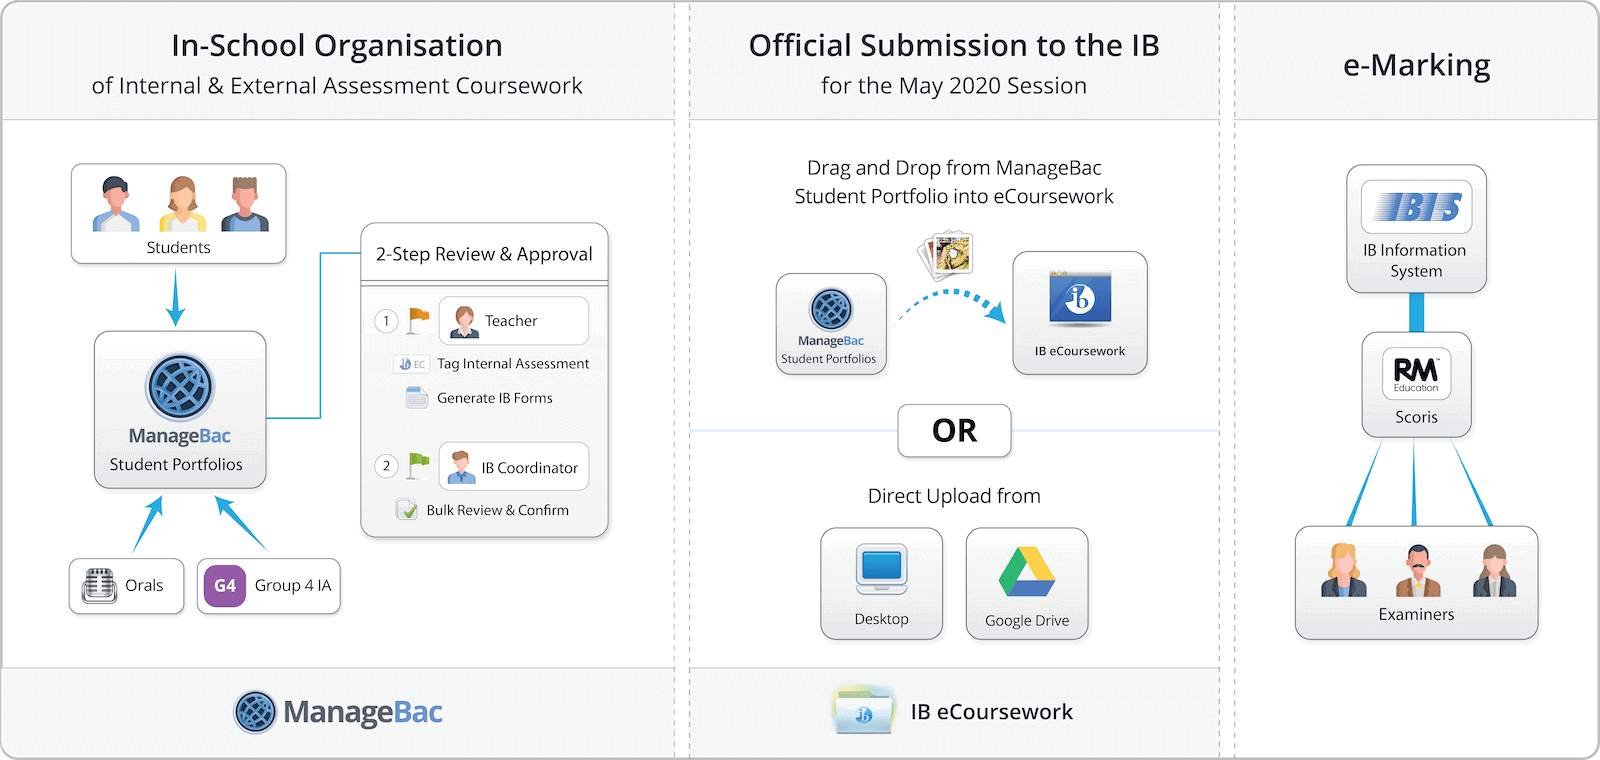
Task: Click the Teacher label
Action: [x=511, y=321]
